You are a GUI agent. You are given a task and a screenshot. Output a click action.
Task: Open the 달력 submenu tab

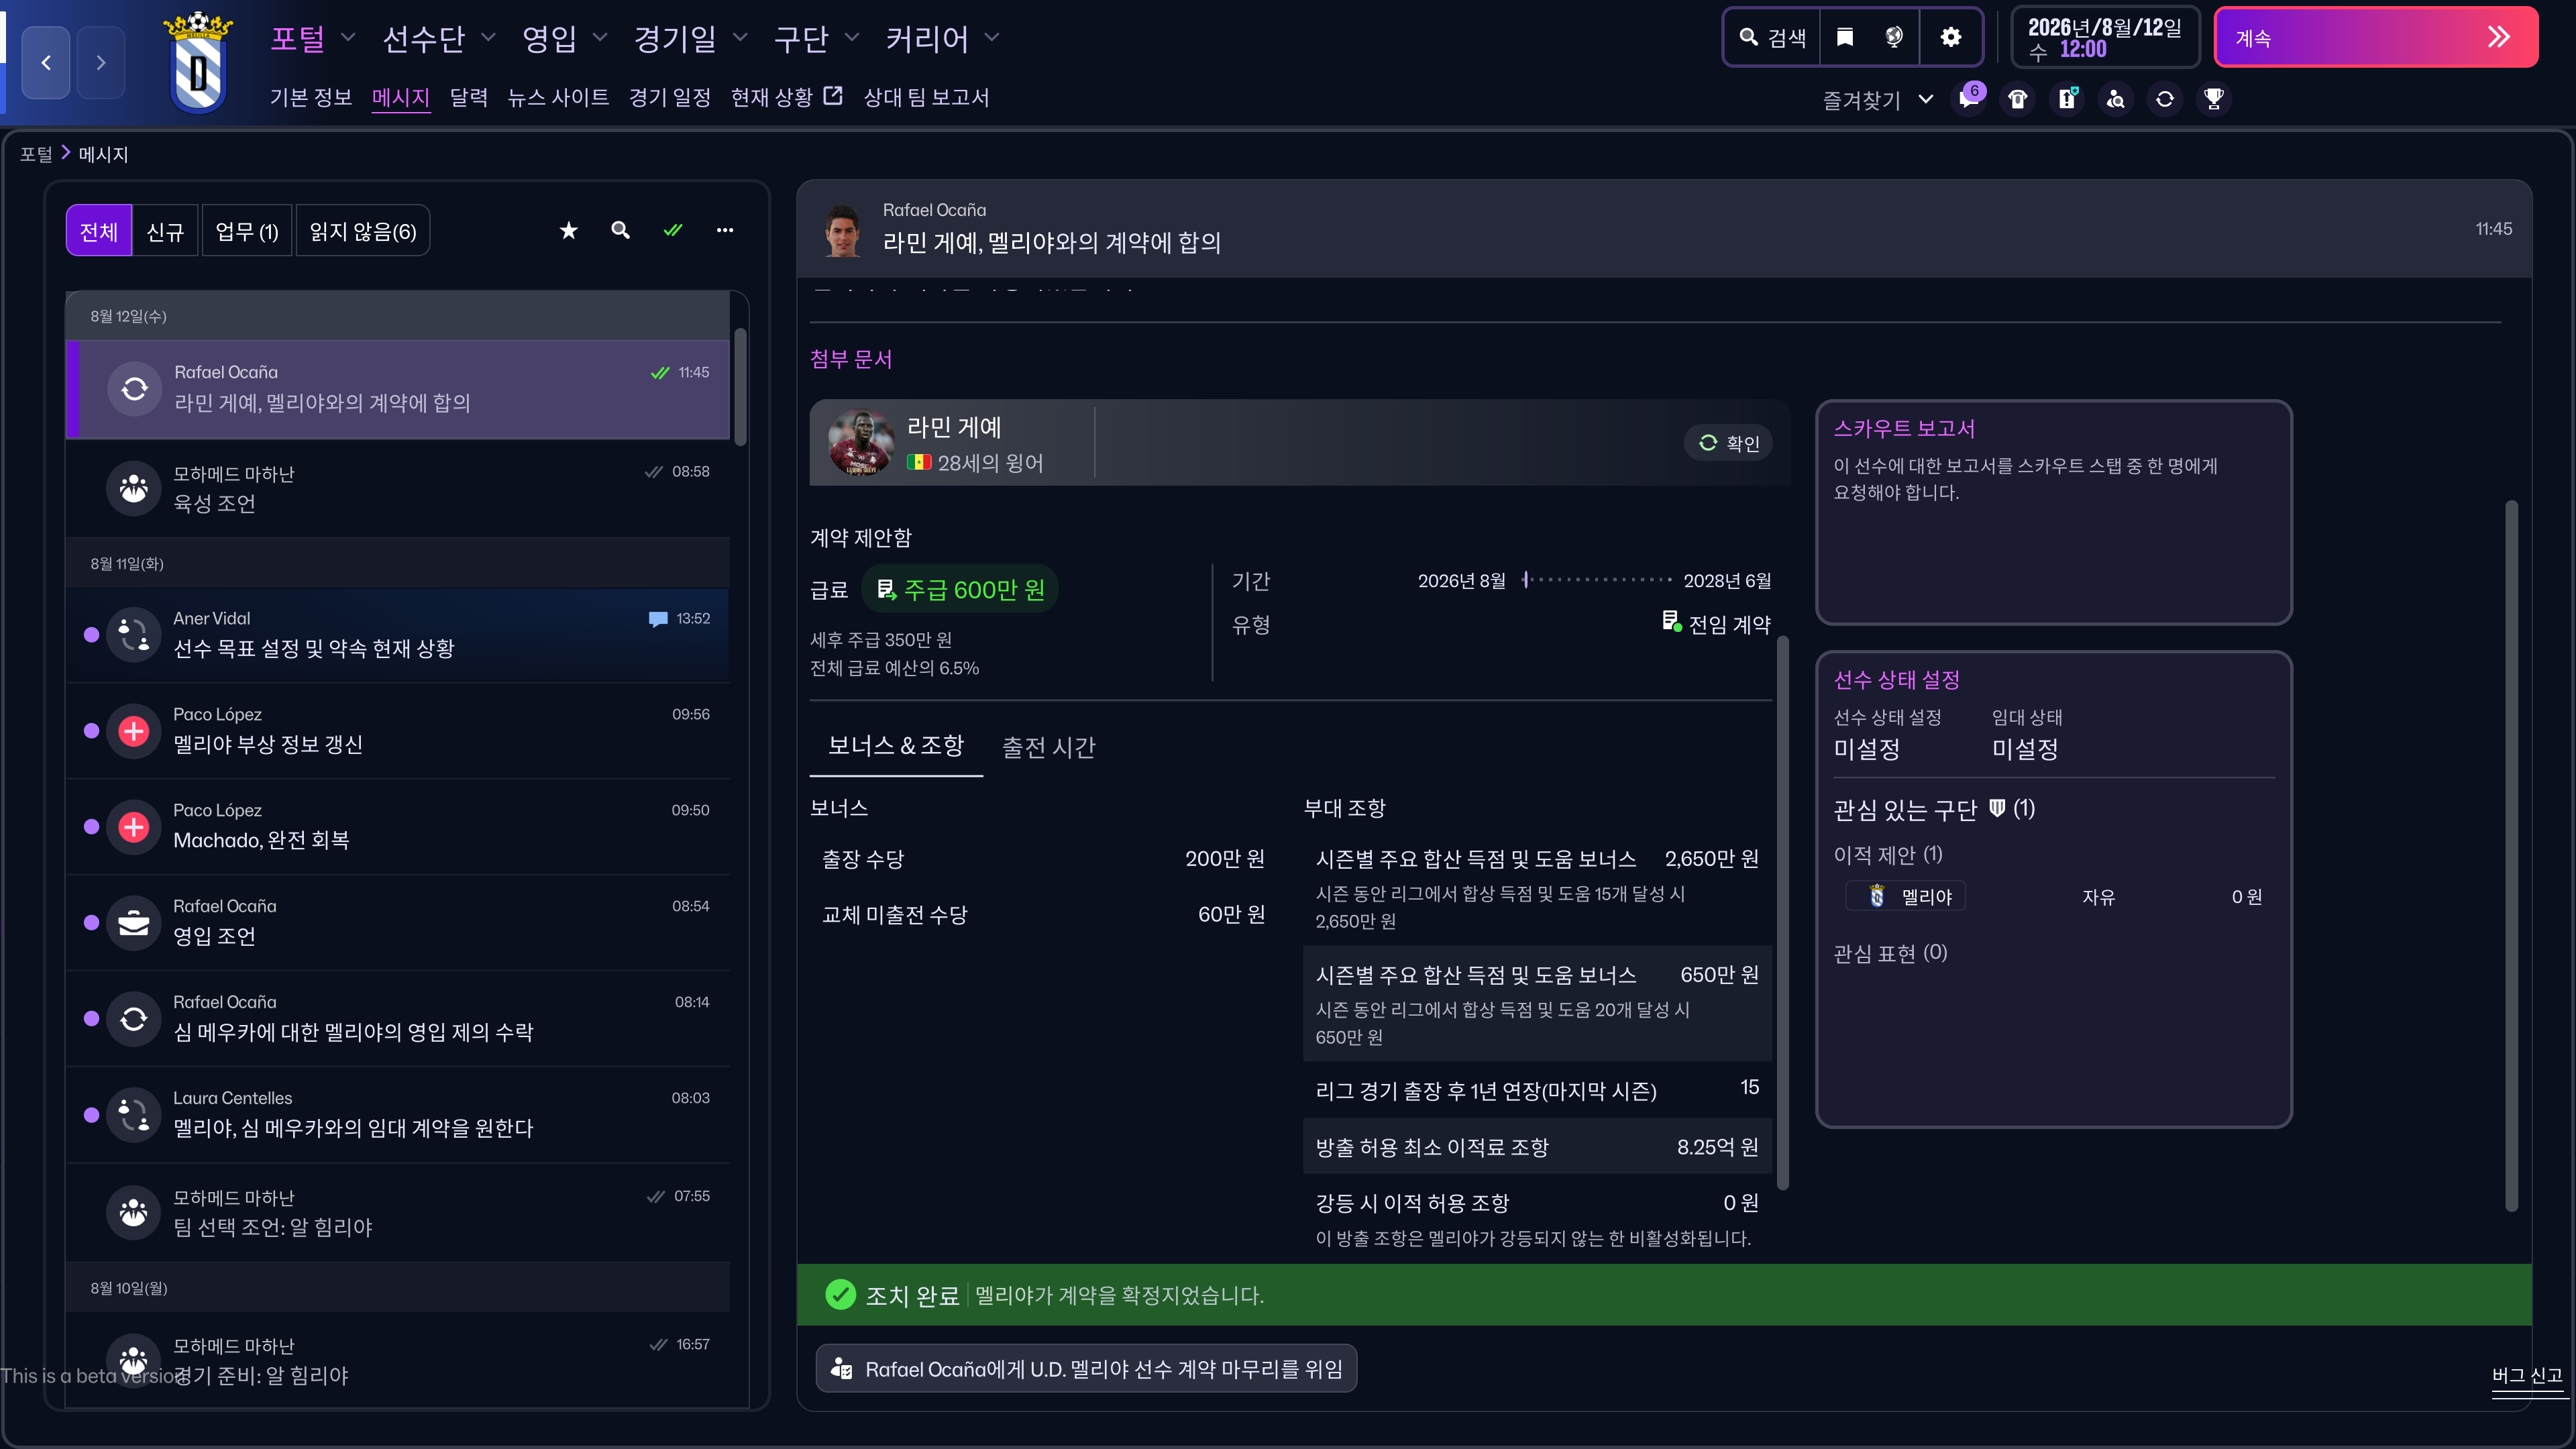468,98
